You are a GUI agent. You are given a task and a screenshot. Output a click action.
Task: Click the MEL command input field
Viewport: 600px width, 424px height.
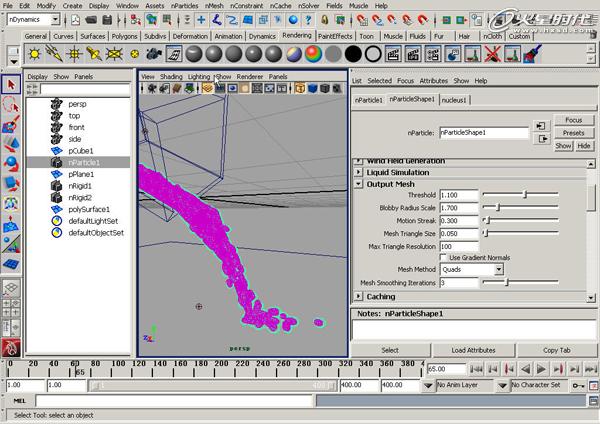(x=174, y=401)
